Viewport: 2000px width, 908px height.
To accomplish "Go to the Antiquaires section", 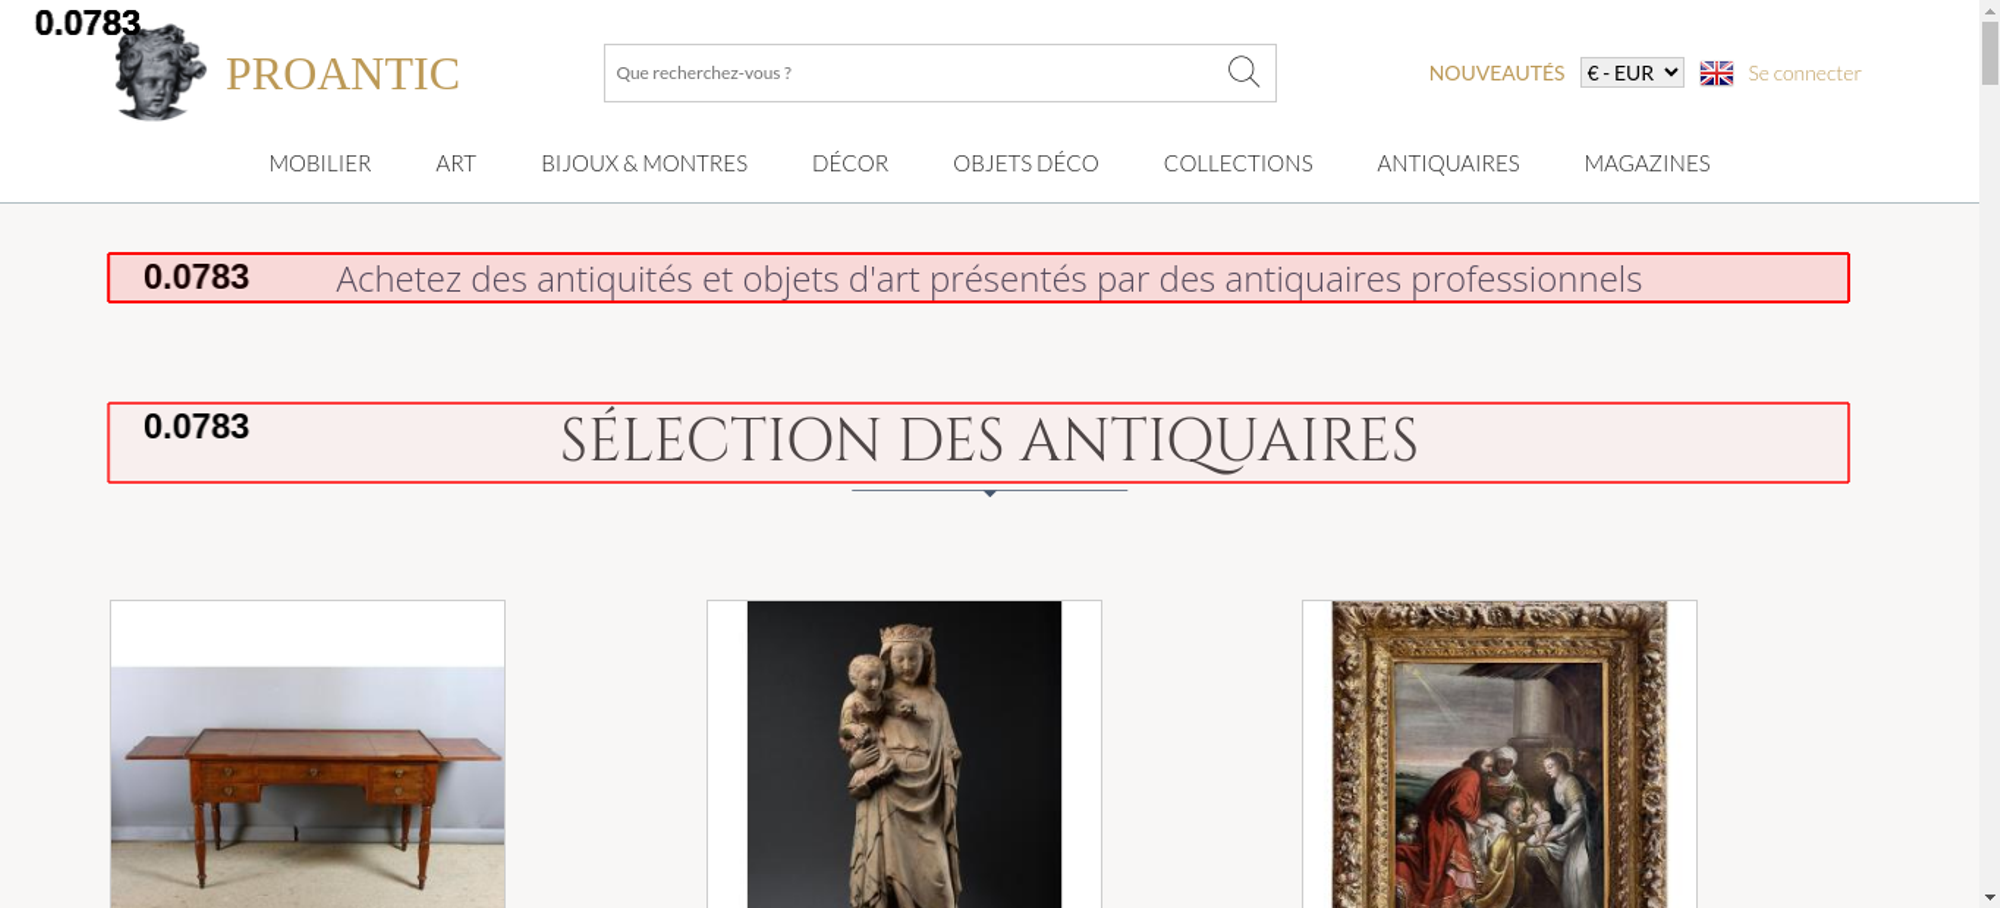I will (x=1447, y=163).
